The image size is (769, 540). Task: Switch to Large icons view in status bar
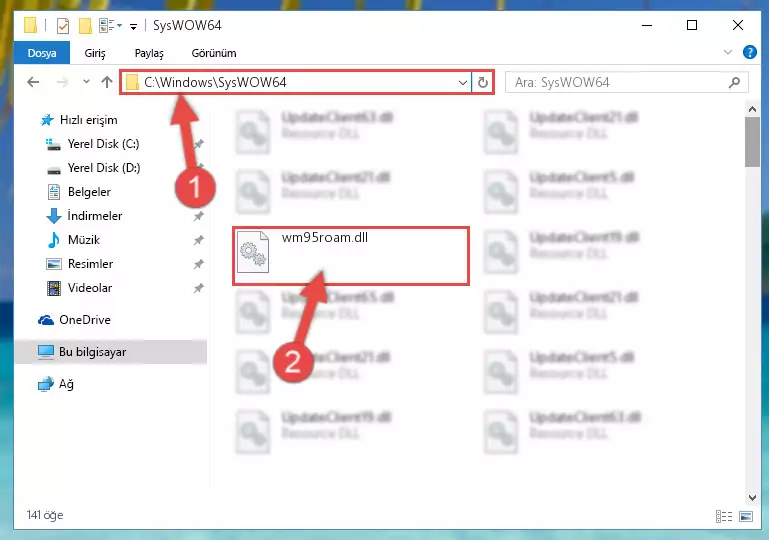(x=746, y=516)
